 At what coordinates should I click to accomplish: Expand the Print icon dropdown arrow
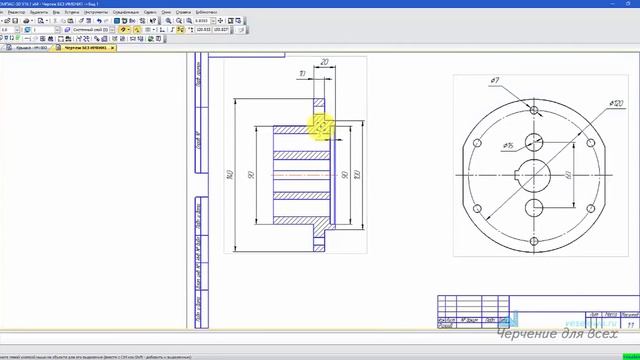pos(32,20)
